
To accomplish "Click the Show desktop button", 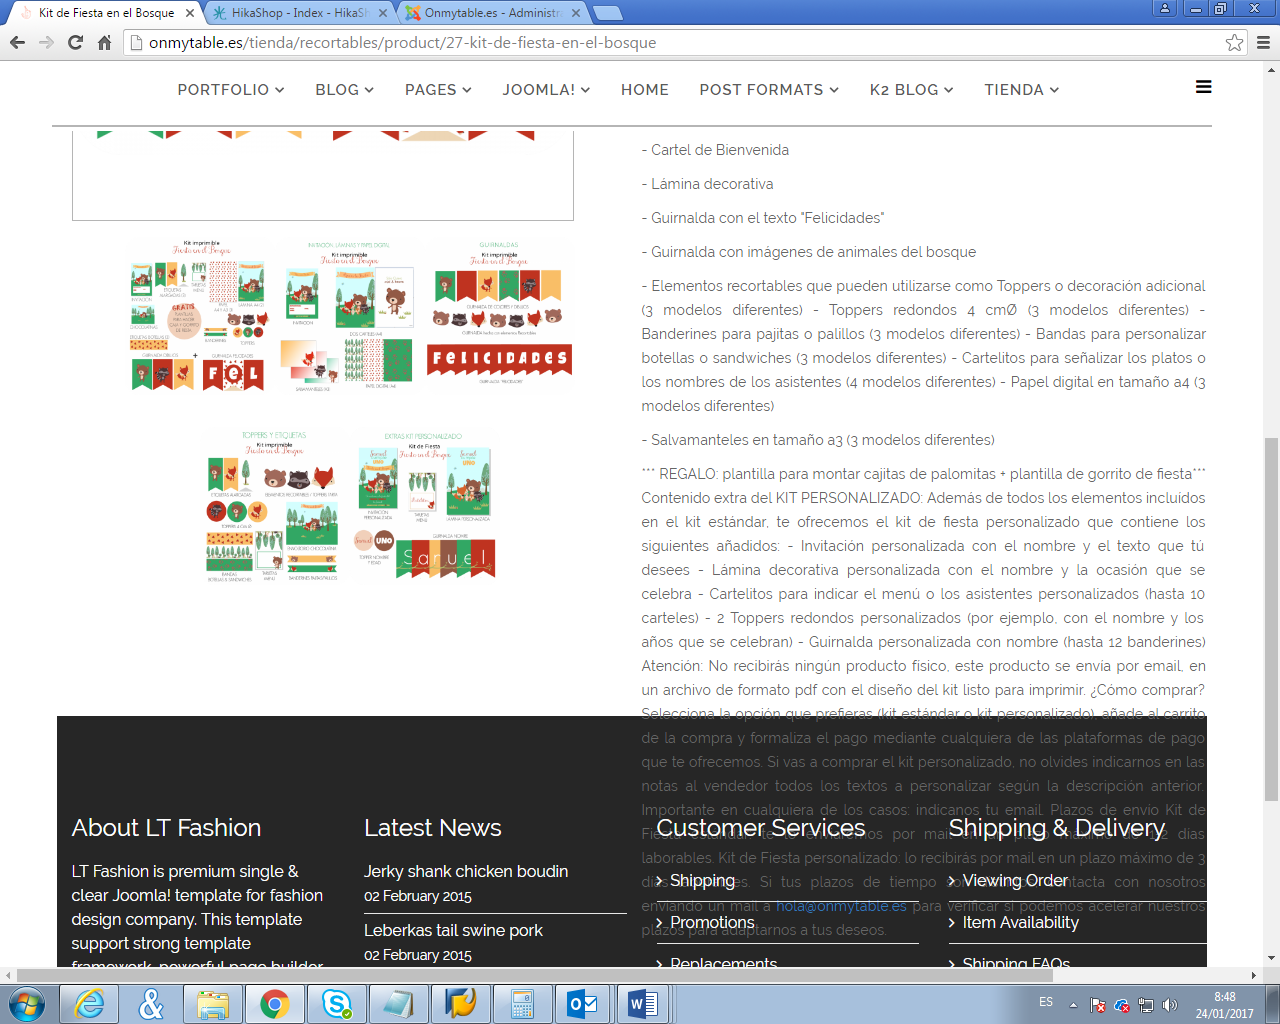I will point(1272,1004).
